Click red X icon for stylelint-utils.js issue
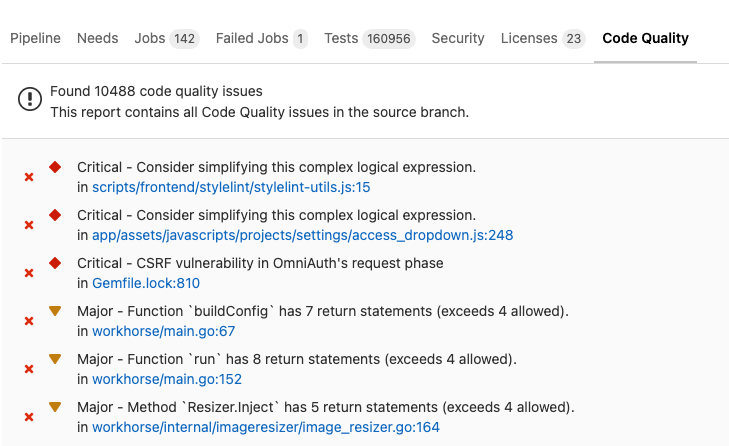Viewport: 729px width, 446px height. click(x=29, y=177)
